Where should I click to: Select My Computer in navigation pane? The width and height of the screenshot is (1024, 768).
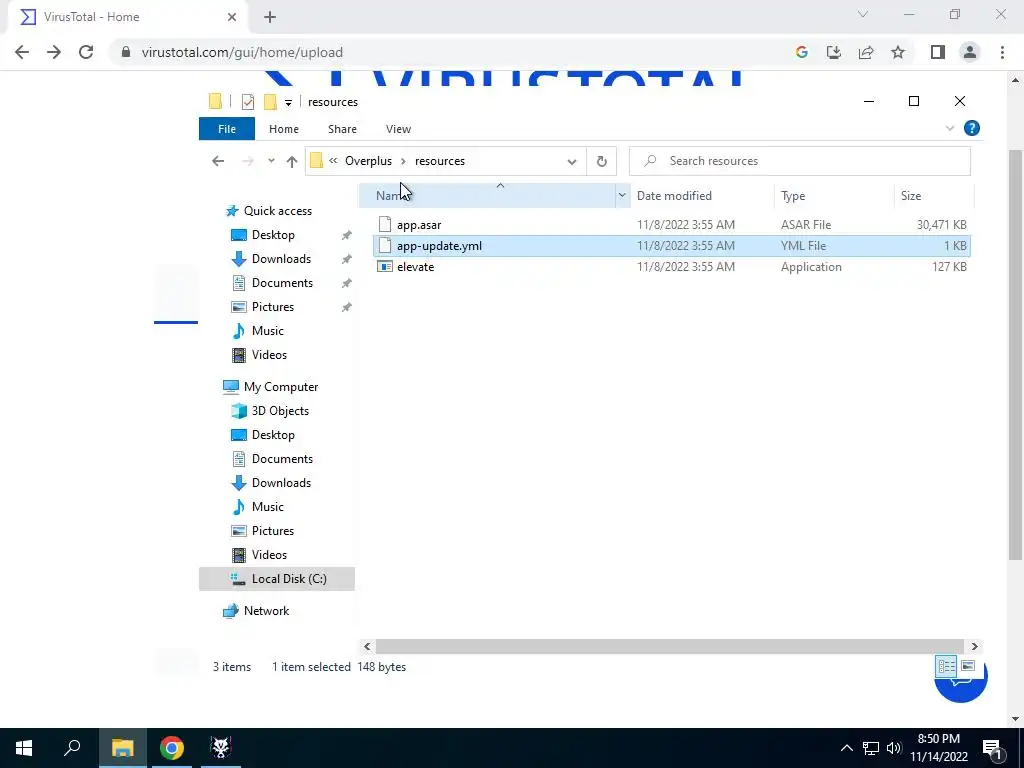click(x=281, y=387)
